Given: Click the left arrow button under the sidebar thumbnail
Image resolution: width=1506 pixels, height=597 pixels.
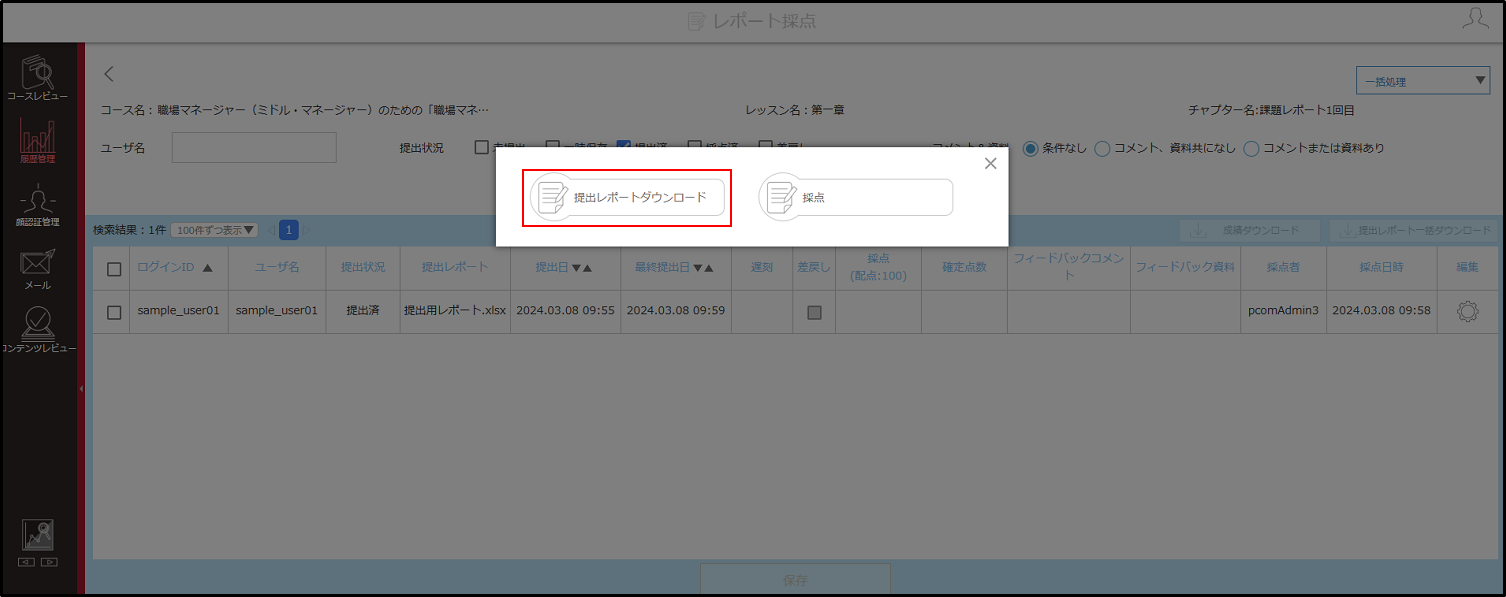Looking at the screenshot, I should pyautogui.click(x=27, y=562).
